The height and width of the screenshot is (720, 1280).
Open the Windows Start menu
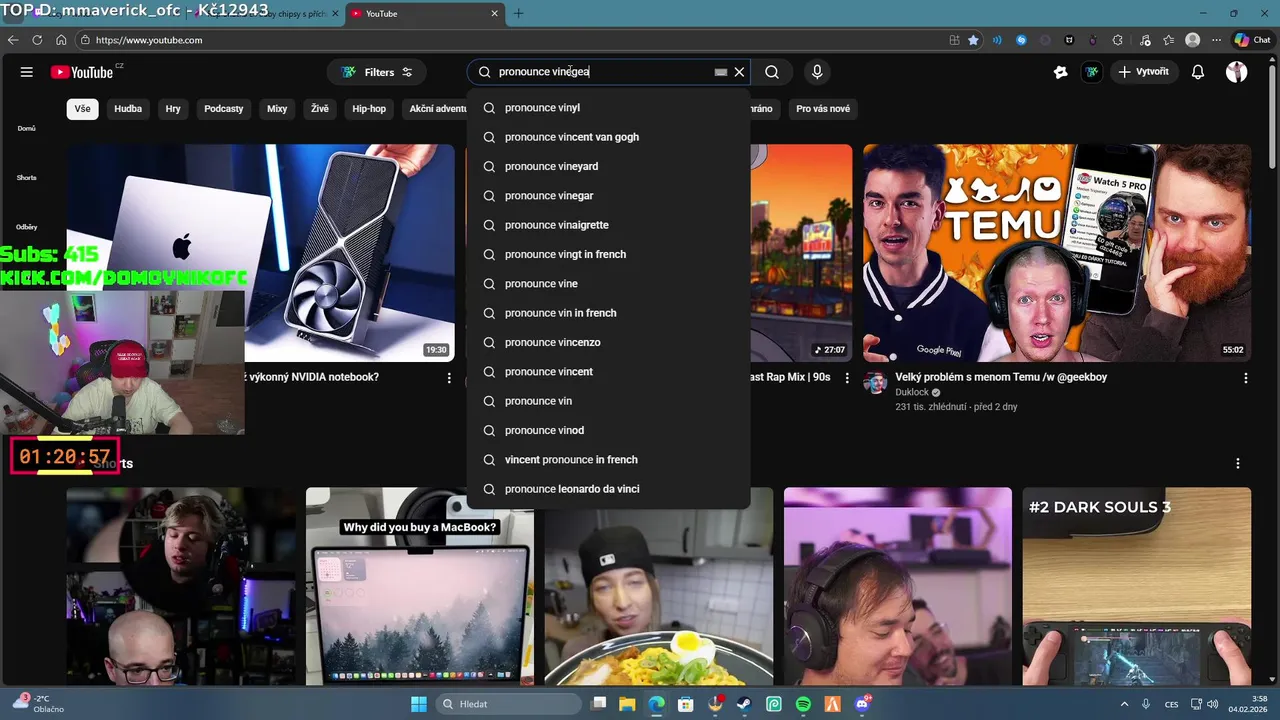419,704
